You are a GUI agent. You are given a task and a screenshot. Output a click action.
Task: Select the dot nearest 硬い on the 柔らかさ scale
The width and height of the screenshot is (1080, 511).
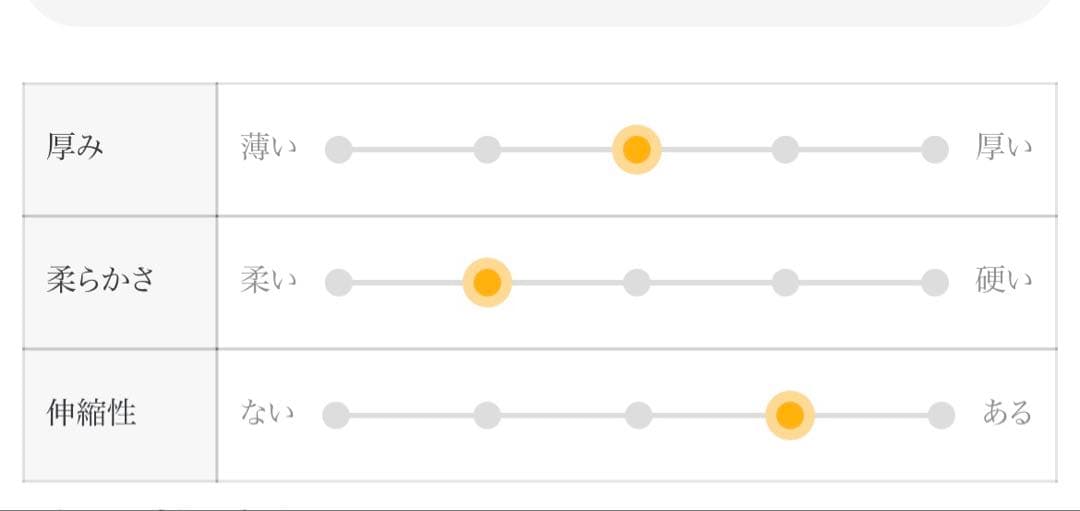[934, 283]
